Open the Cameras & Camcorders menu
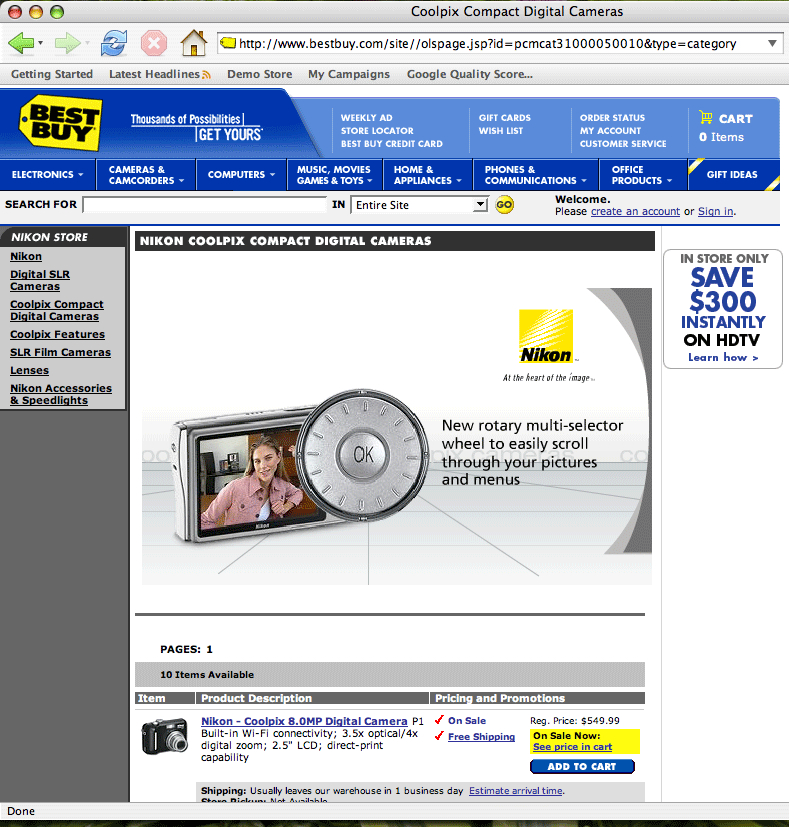This screenshot has height=827, width=789. (x=146, y=175)
